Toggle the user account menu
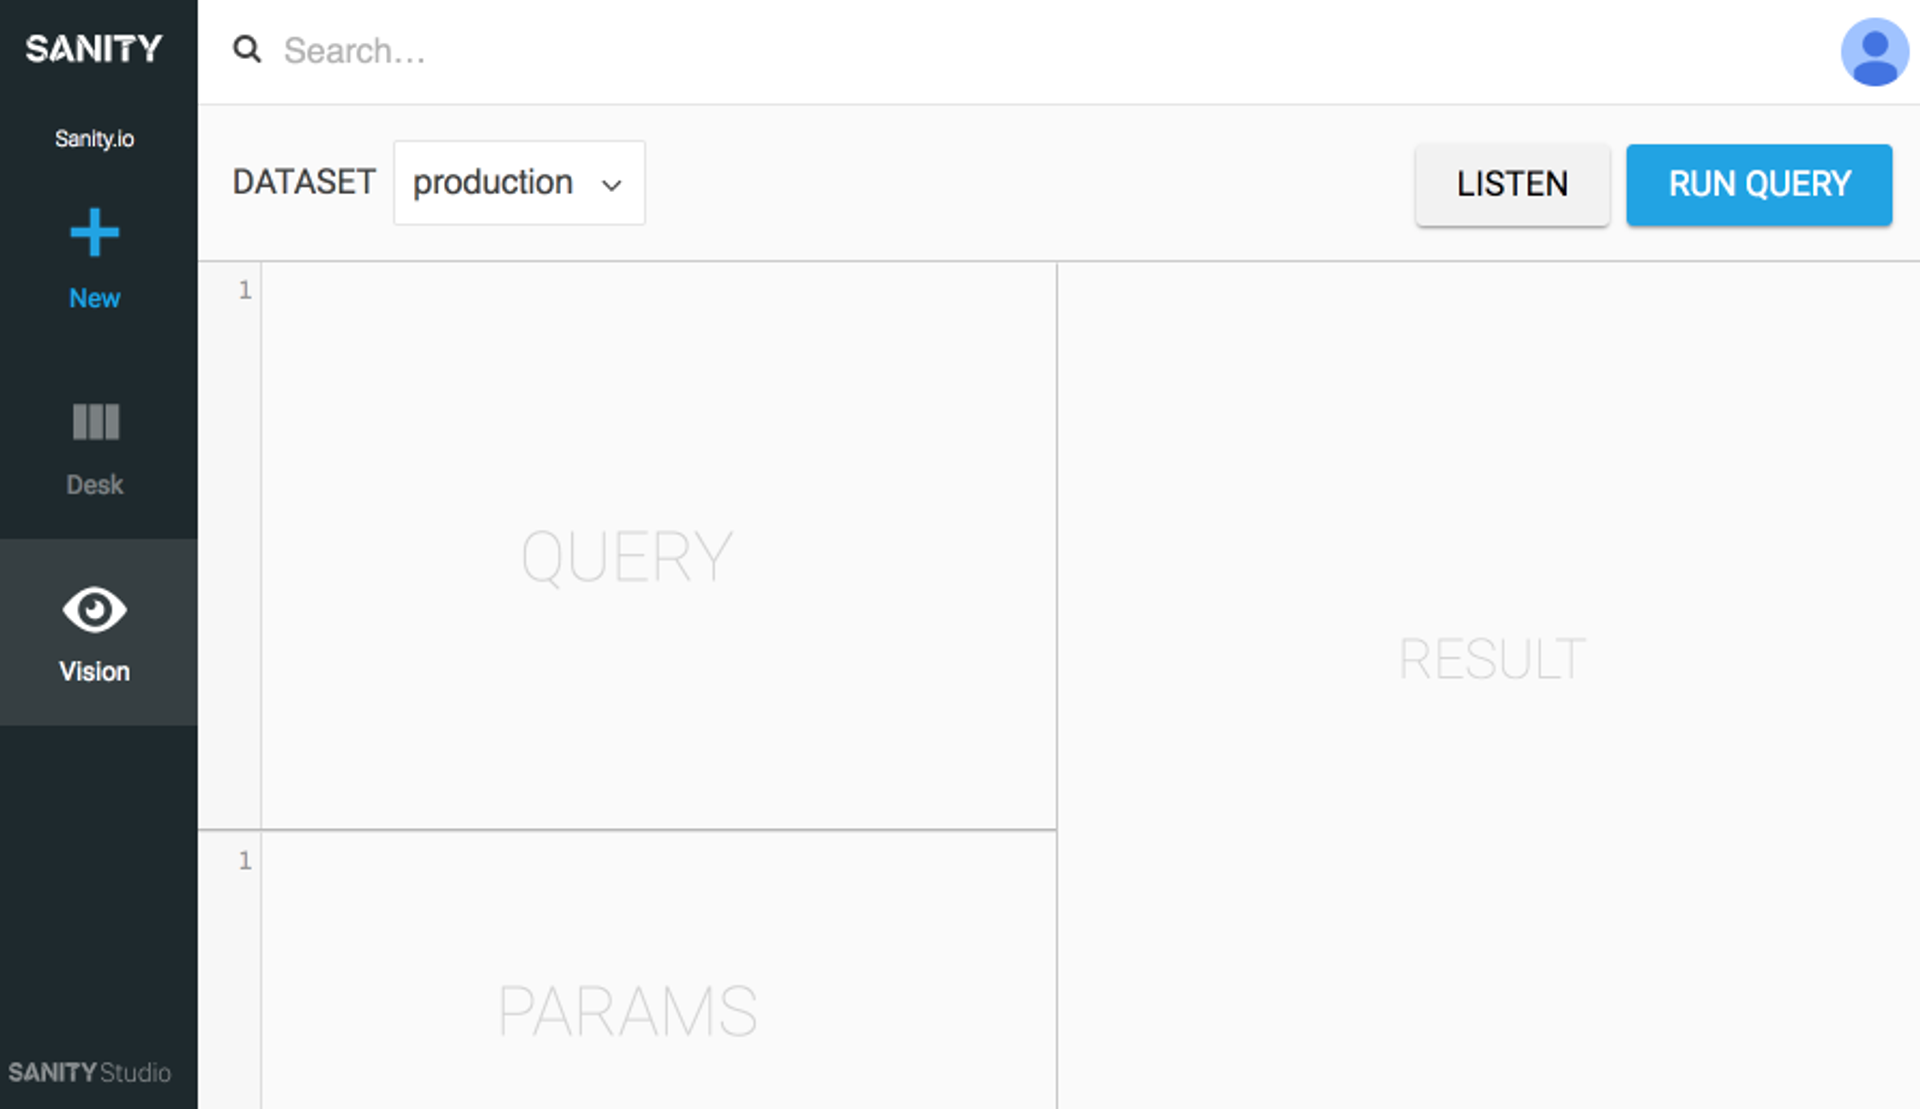The height and width of the screenshot is (1109, 1920). coord(1870,53)
